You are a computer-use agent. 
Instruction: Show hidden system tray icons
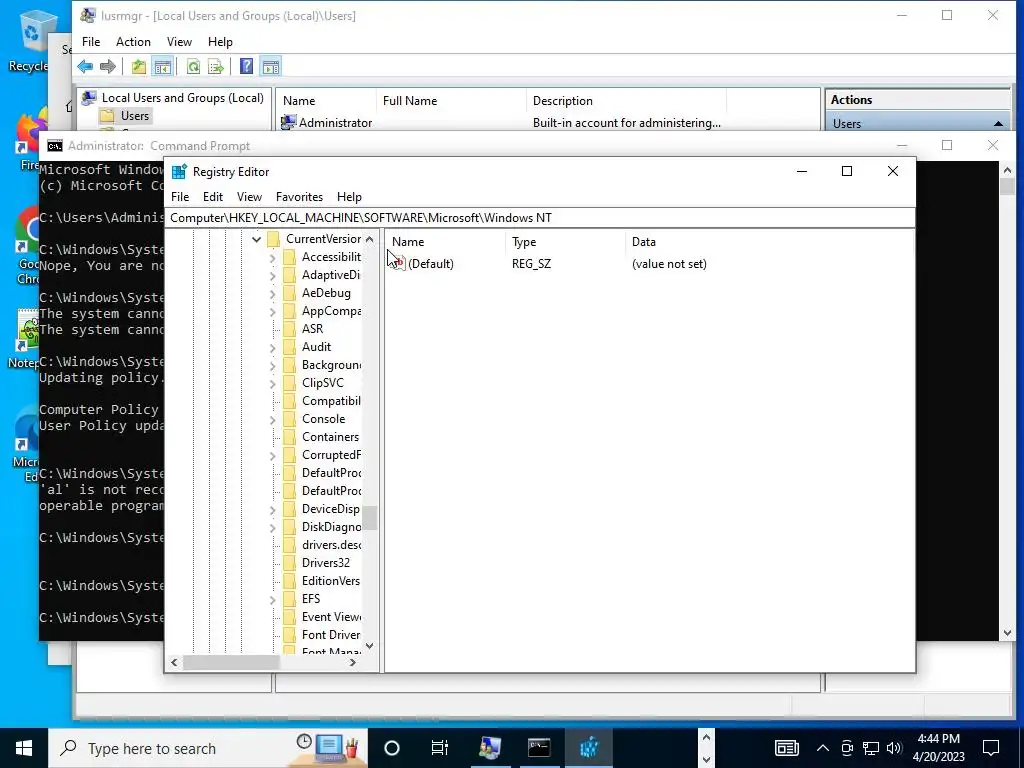(x=822, y=748)
